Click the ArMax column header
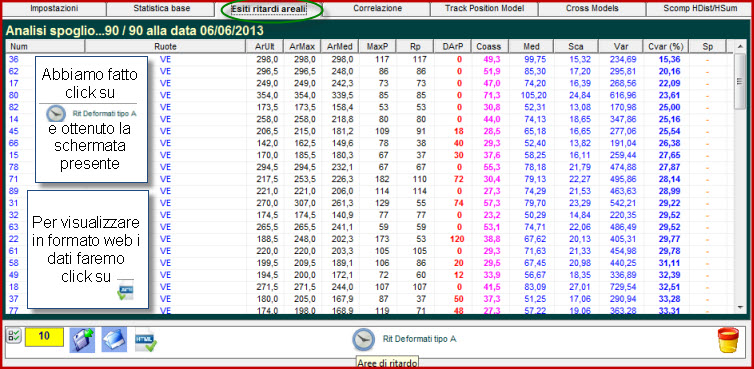The height and width of the screenshot is (369, 754). point(302,47)
